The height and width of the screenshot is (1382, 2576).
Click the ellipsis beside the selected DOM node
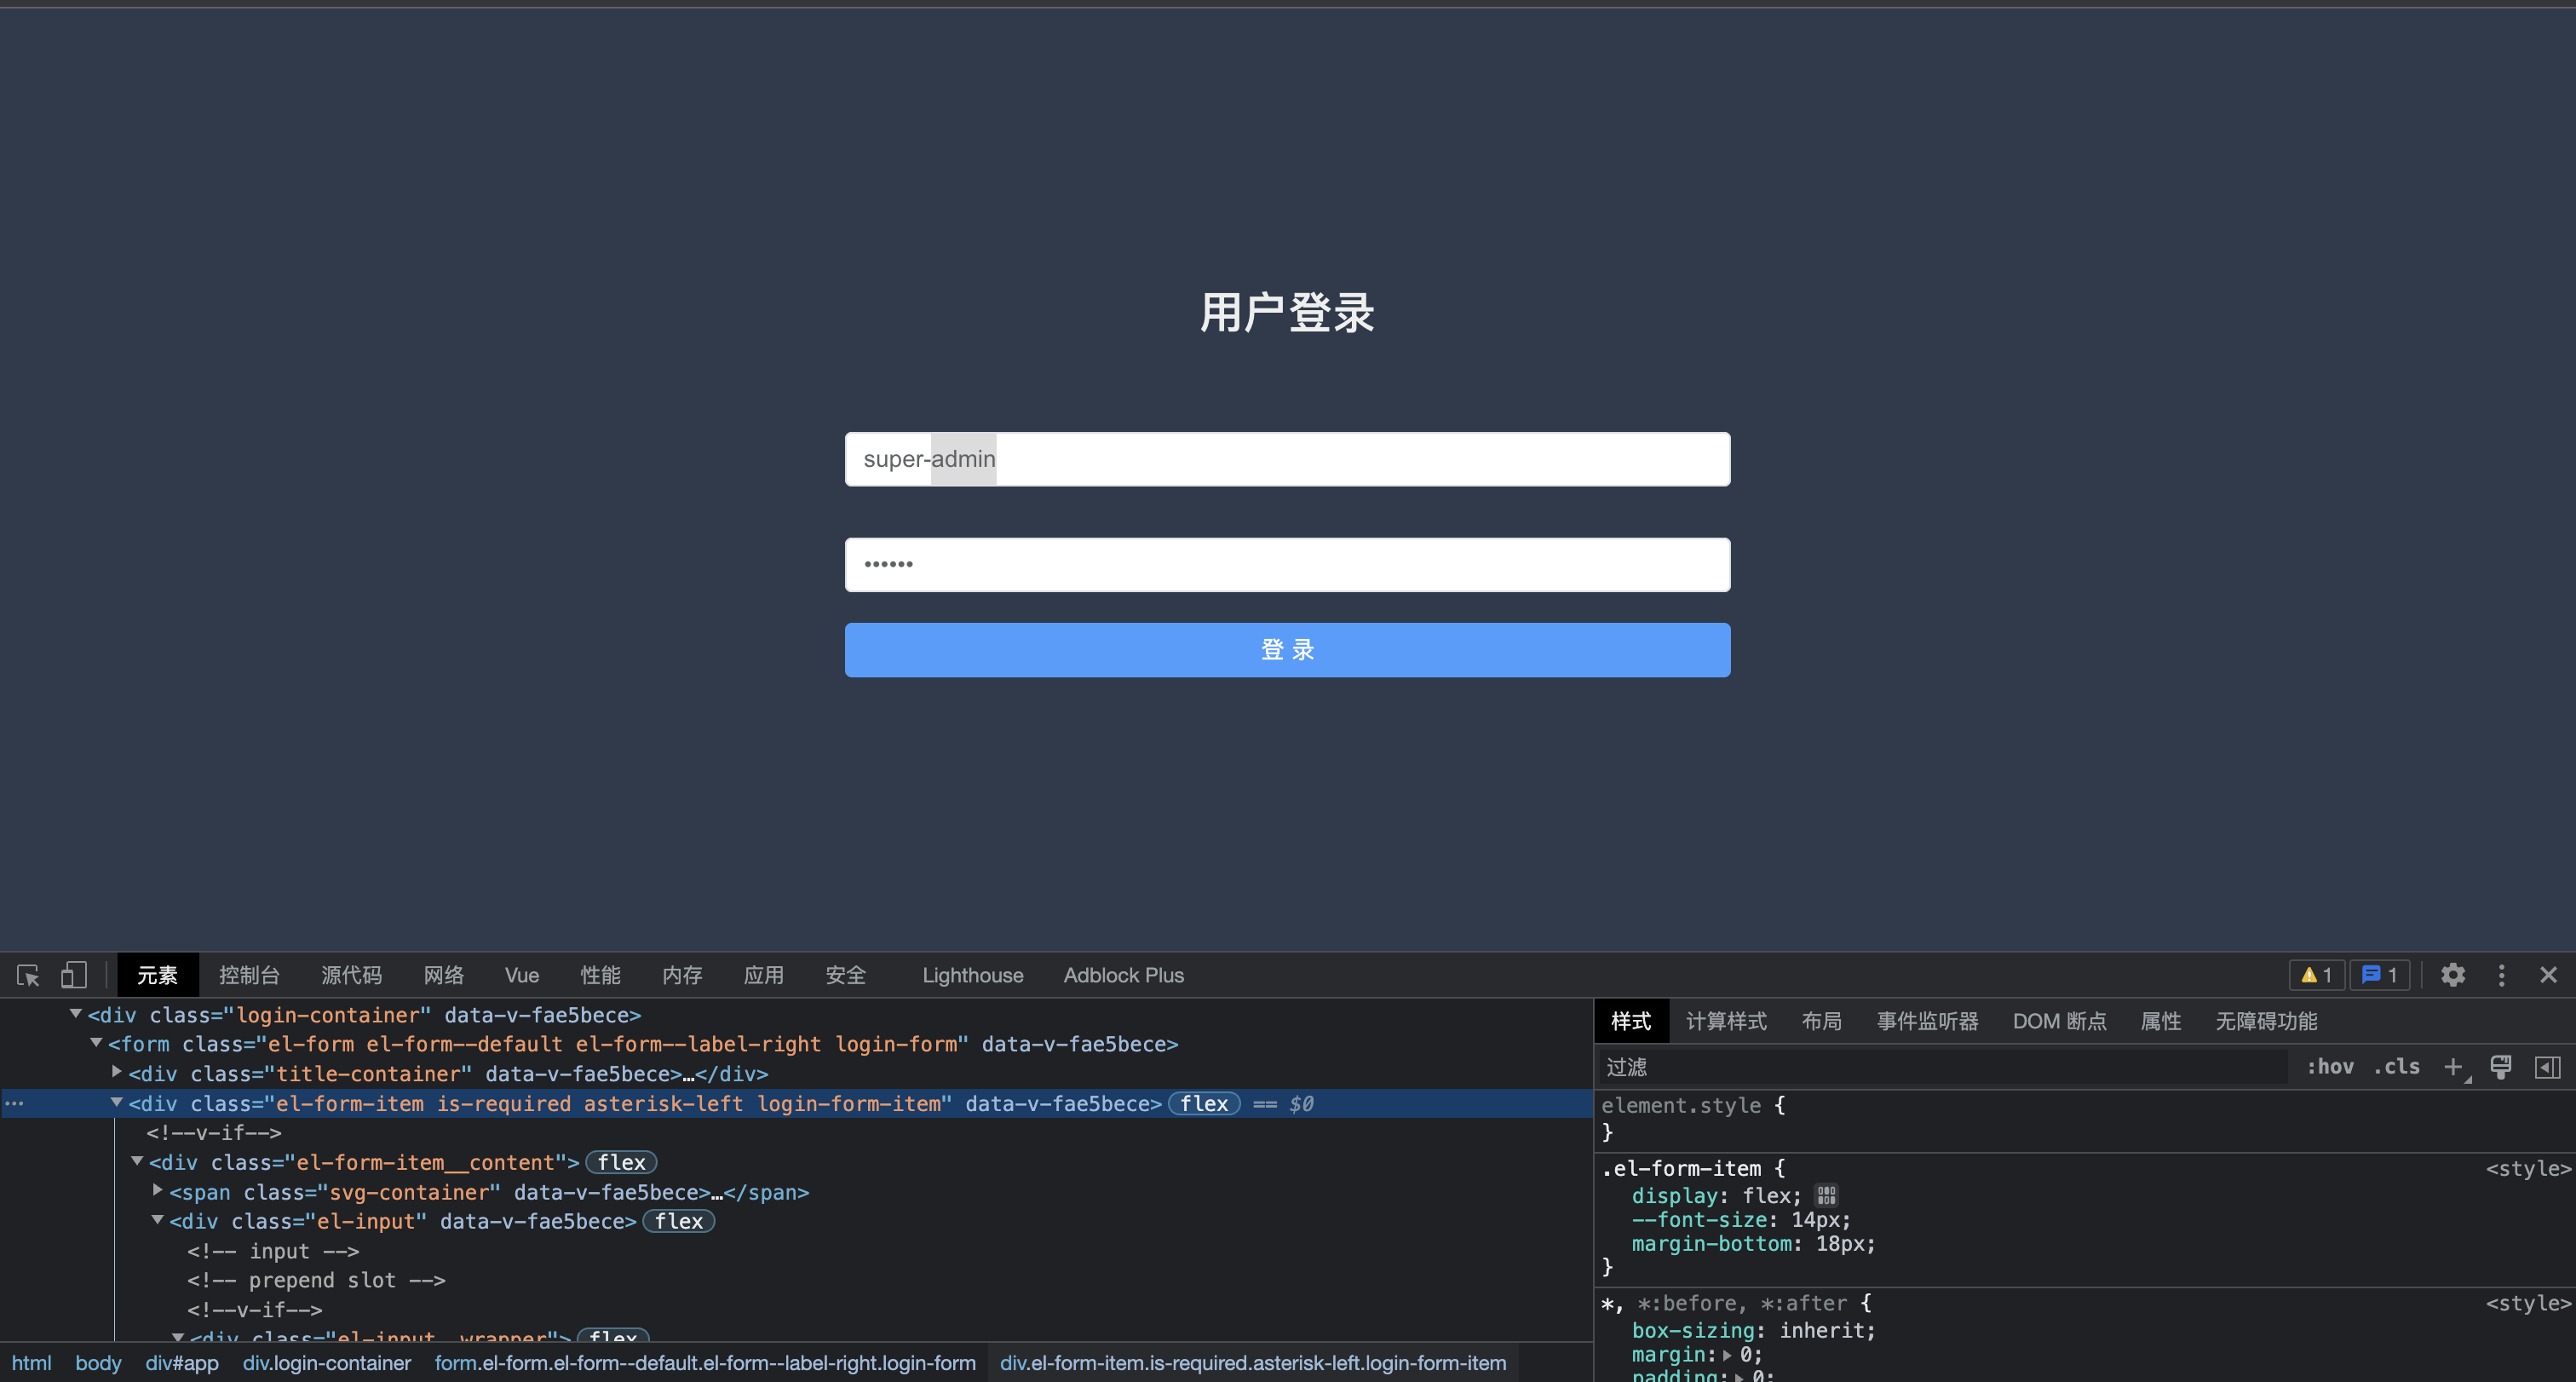(x=14, y=1104)
